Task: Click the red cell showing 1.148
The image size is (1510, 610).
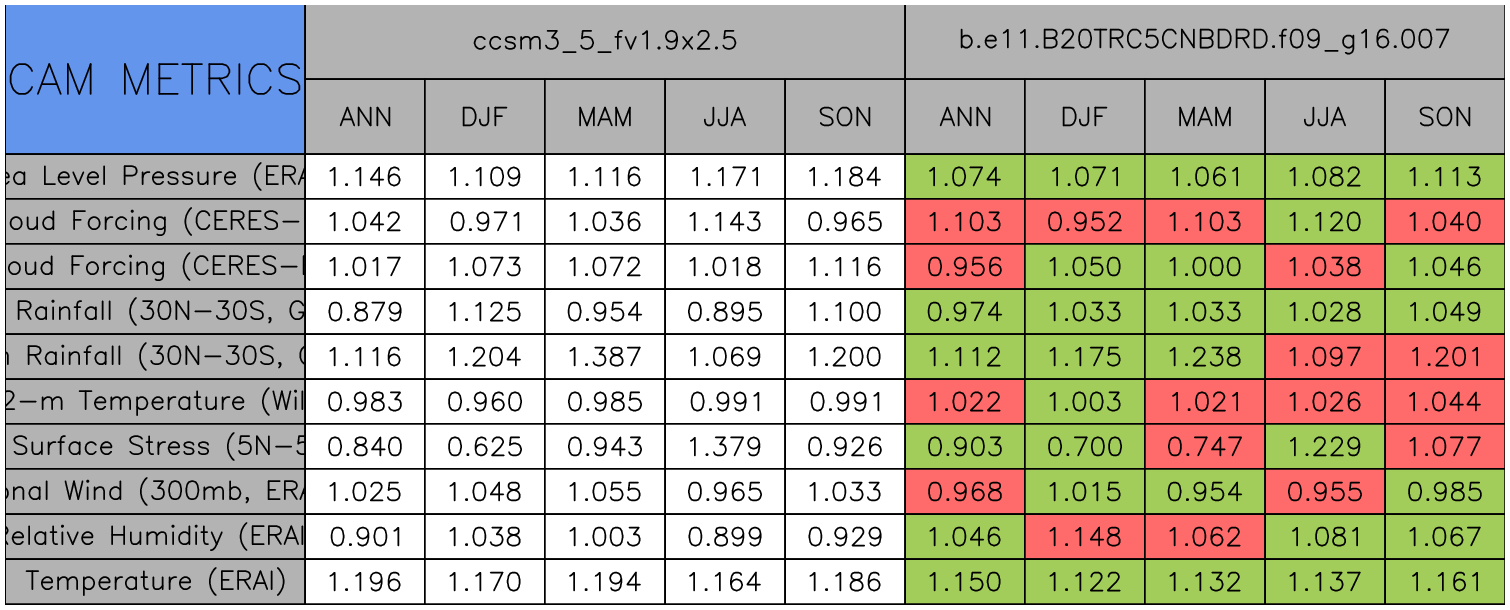Action: click(x=1084, y=537)
